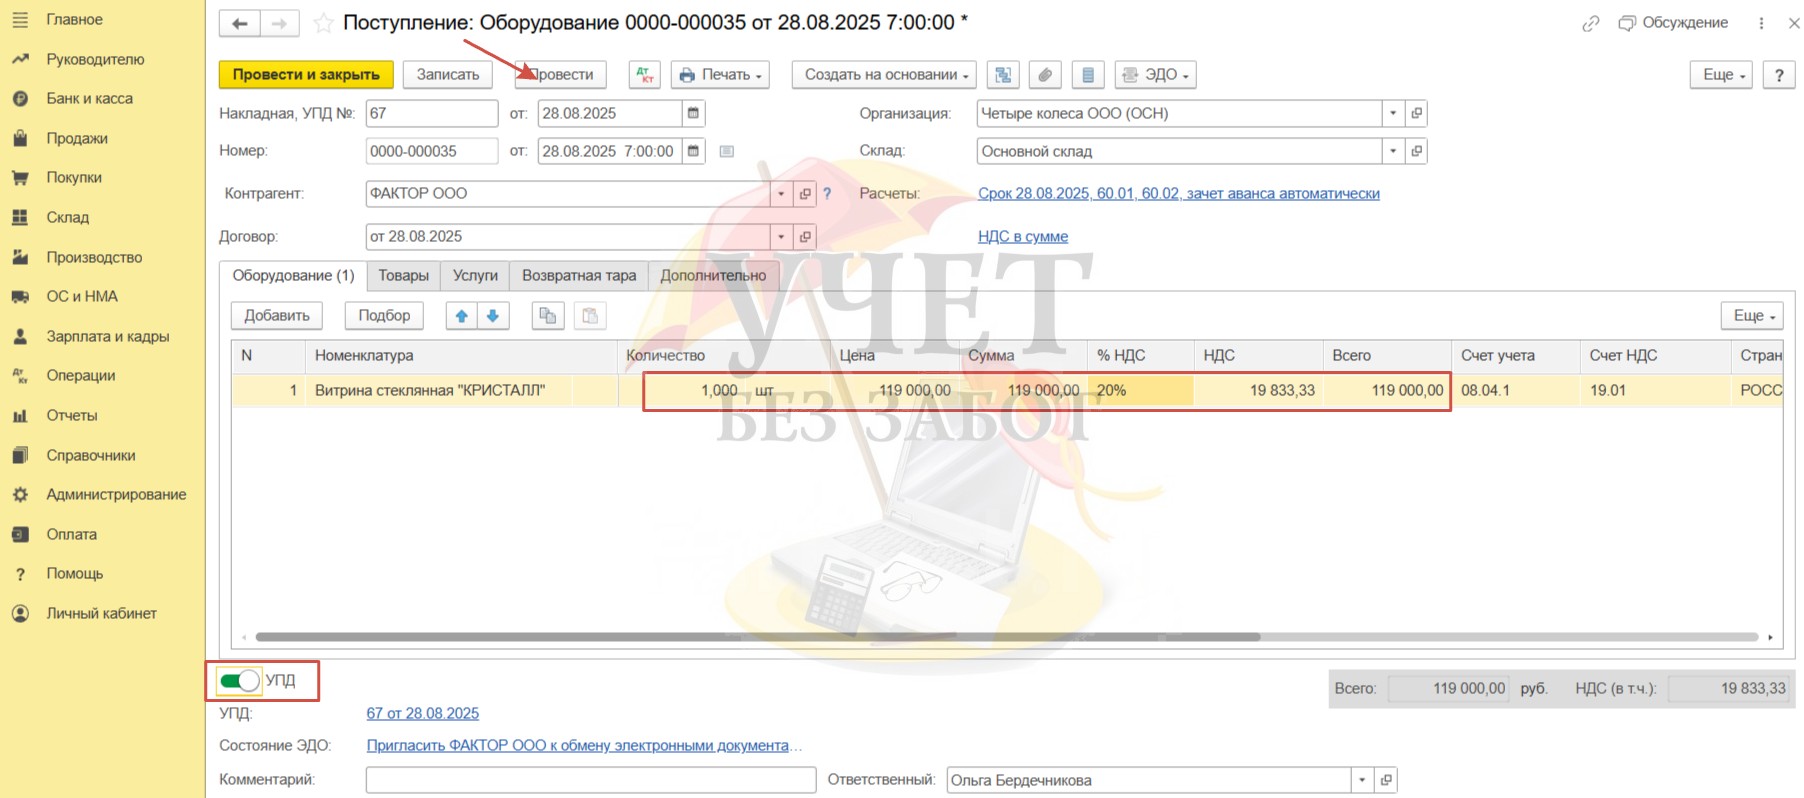This screenshot has width=1804, height=798.
Task: Expand Контрагент dropdown list
Action: coord(781,194)
